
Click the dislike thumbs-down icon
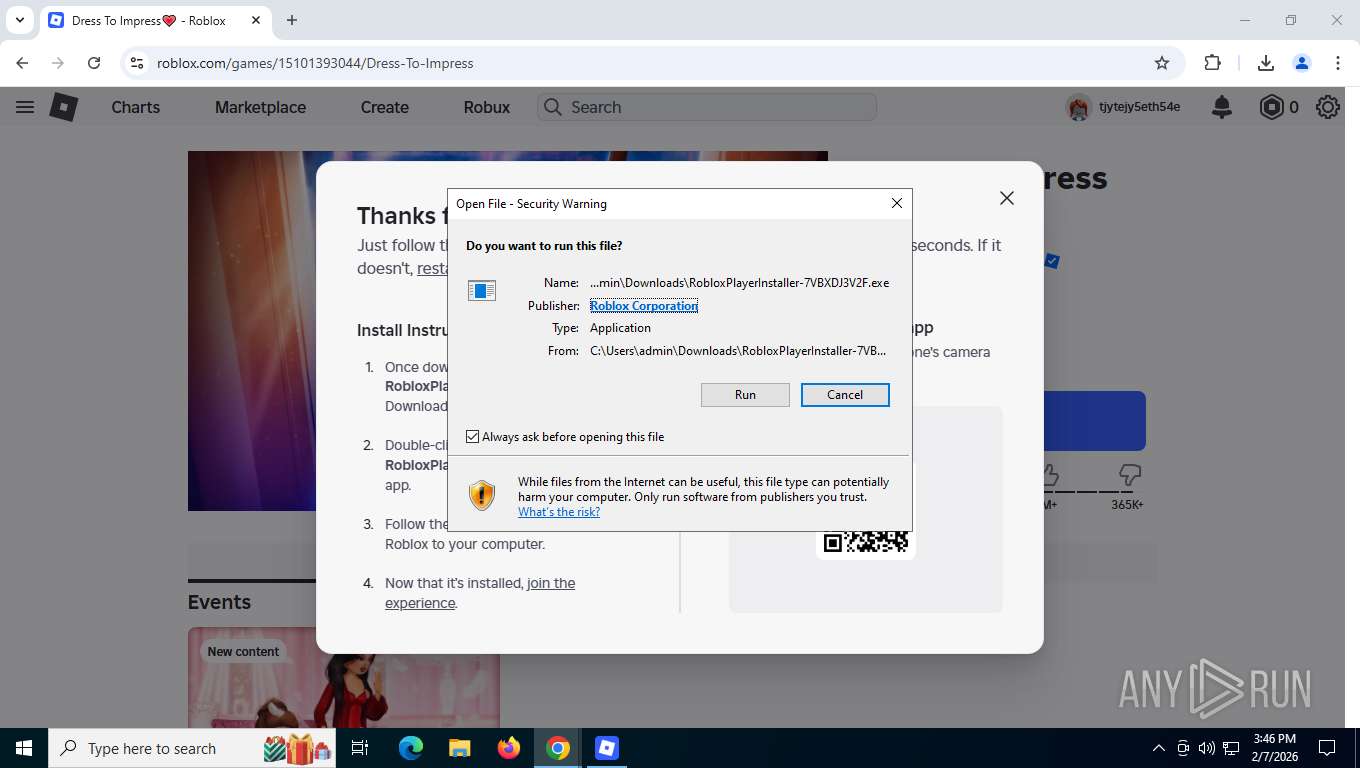point(1130,474)
